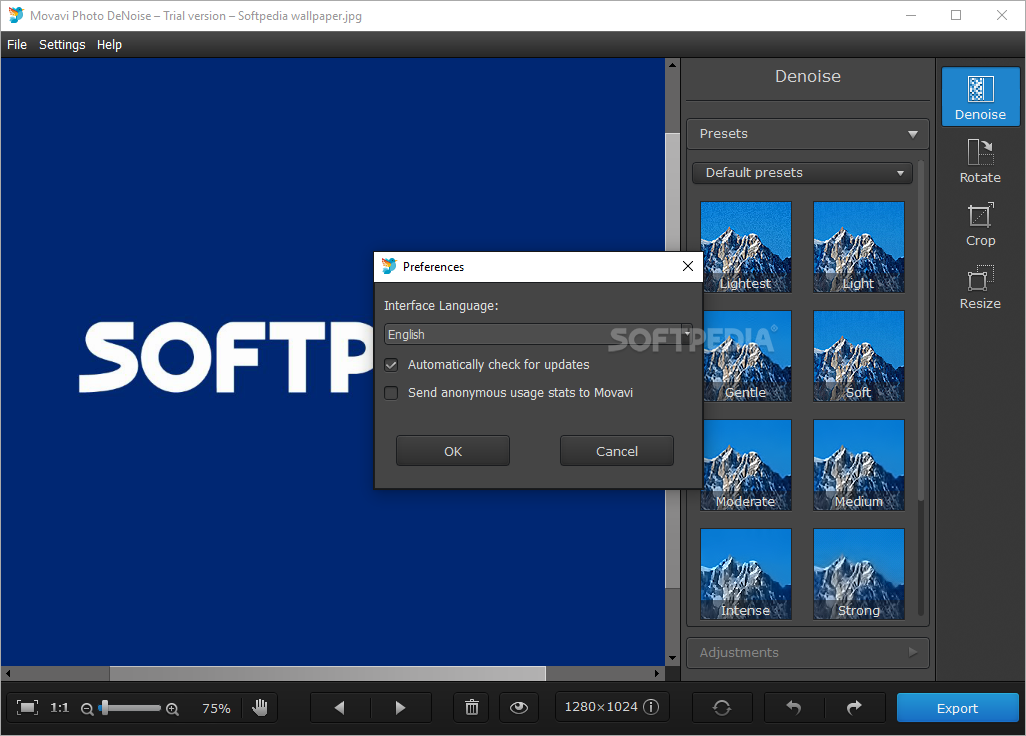This screenshot has height=736, width=1026.
Task: Toggle the eye preview original button
Action: 519,707
